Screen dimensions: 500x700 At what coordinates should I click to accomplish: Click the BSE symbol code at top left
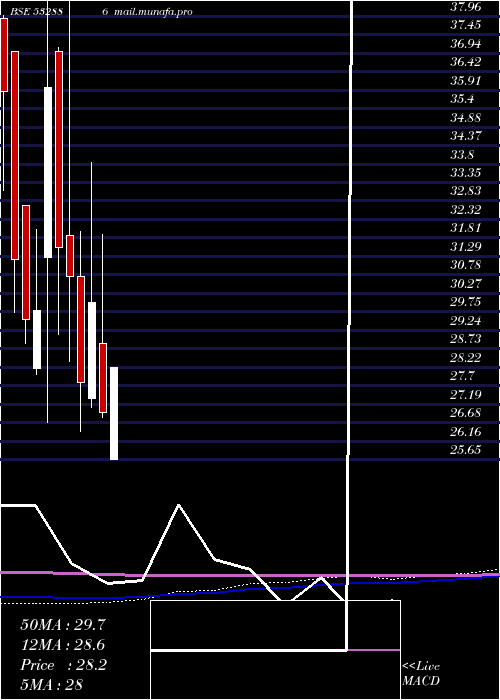coord(39,12)
